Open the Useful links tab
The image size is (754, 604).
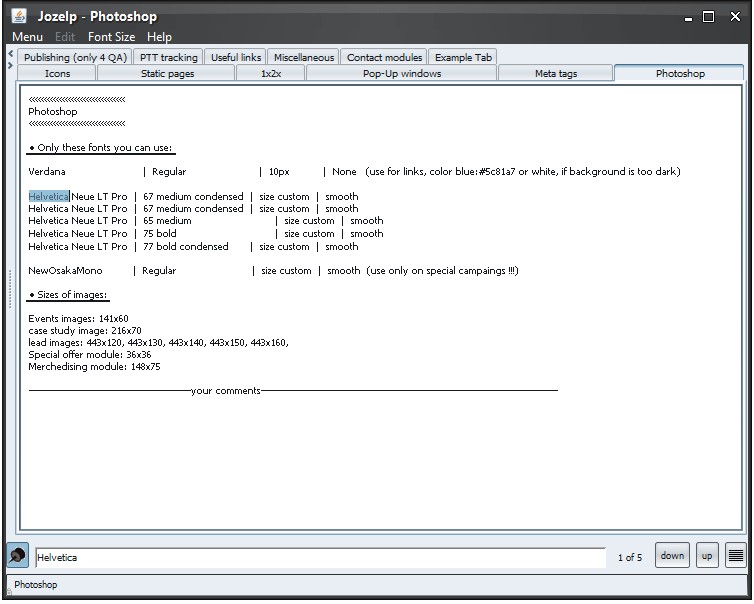236,57
